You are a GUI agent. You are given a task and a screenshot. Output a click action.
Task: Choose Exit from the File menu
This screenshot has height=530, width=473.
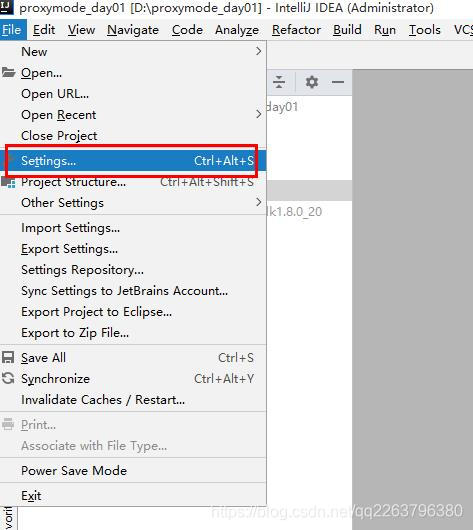133,495
